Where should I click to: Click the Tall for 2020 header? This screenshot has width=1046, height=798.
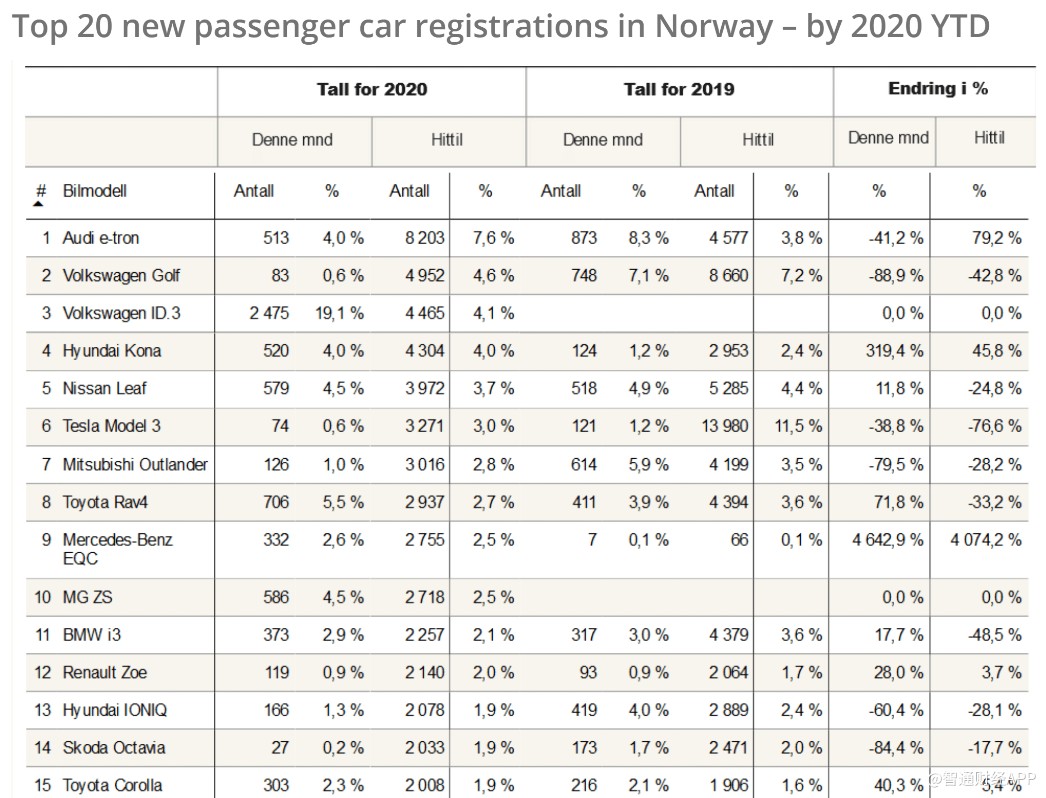372,89
